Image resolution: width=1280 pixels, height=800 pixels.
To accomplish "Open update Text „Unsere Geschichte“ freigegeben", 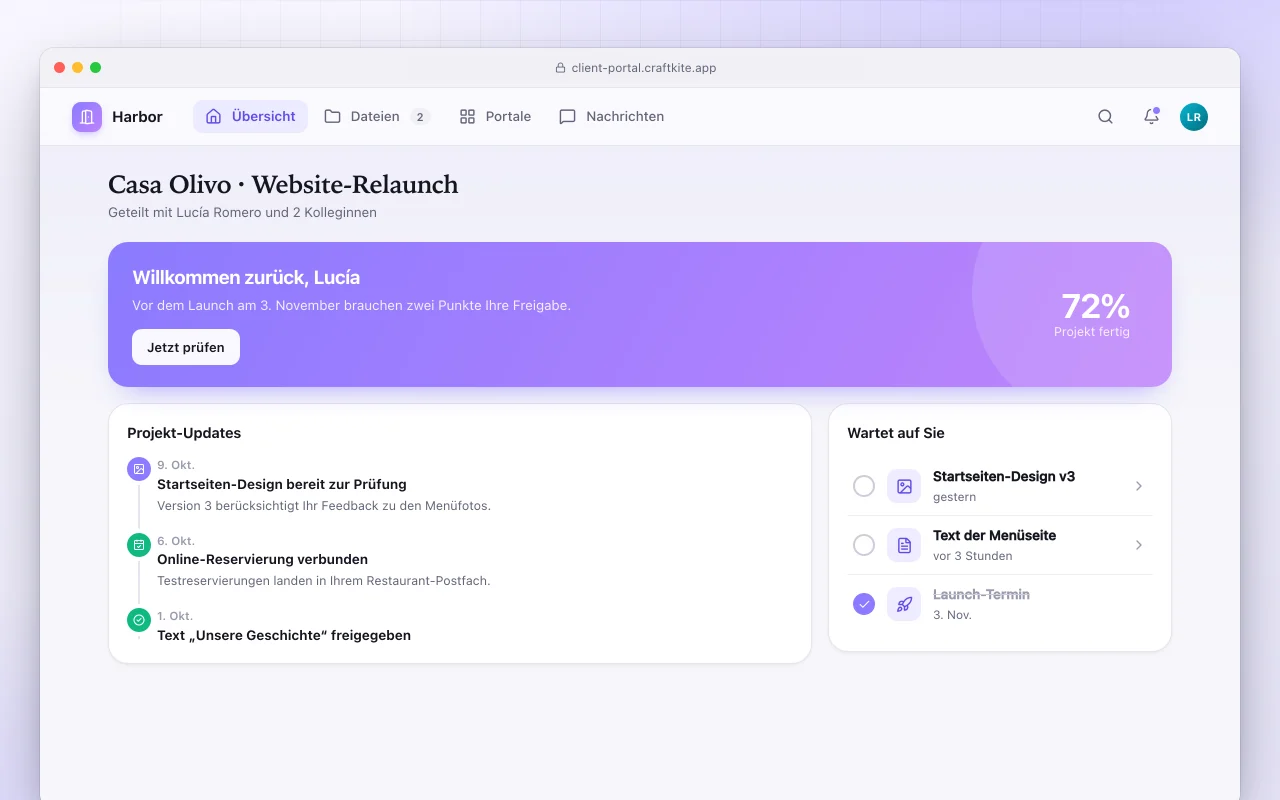I will click(284, 635).
